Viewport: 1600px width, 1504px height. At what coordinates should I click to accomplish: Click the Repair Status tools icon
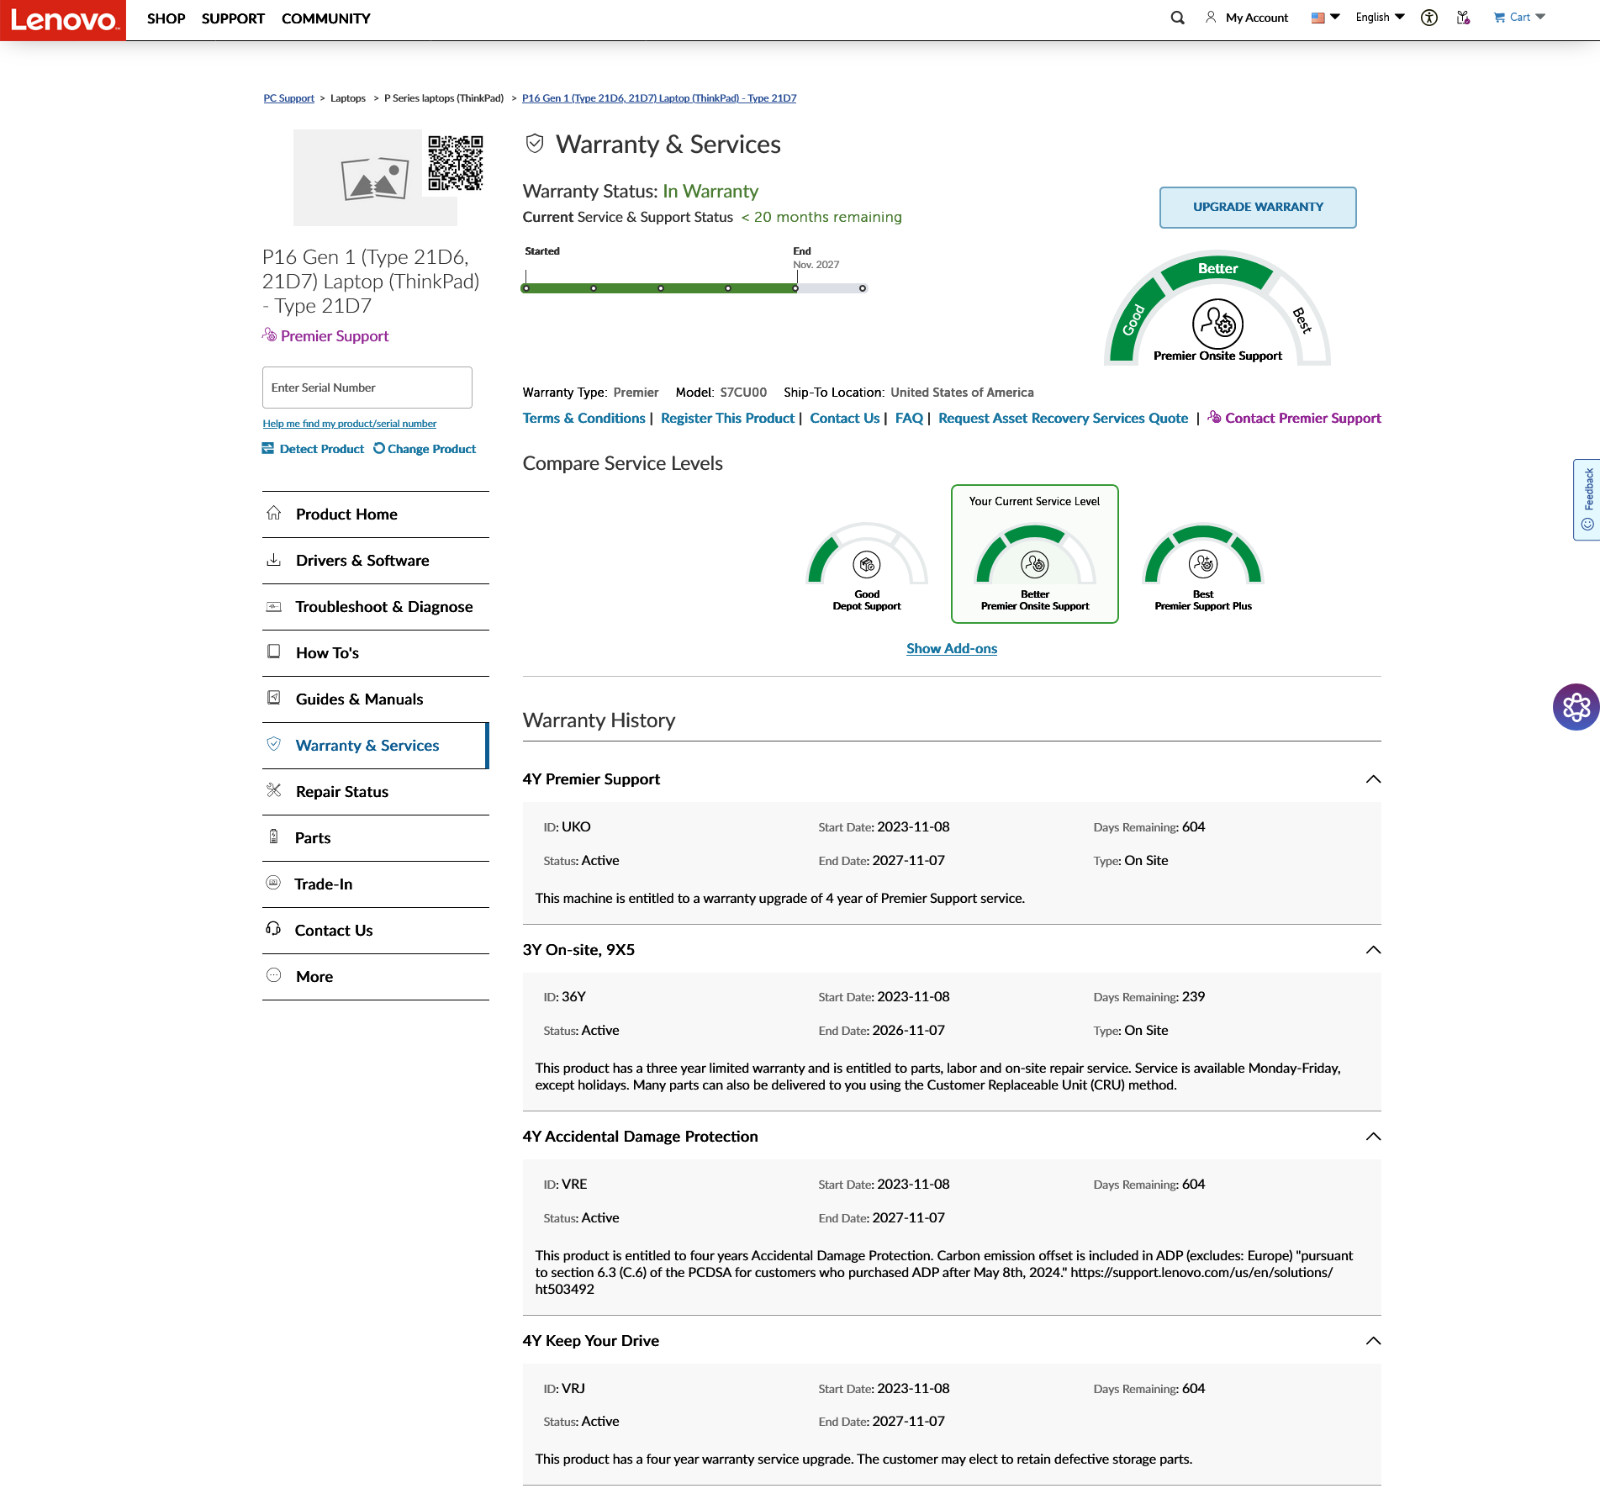click(x=274, y=790)
